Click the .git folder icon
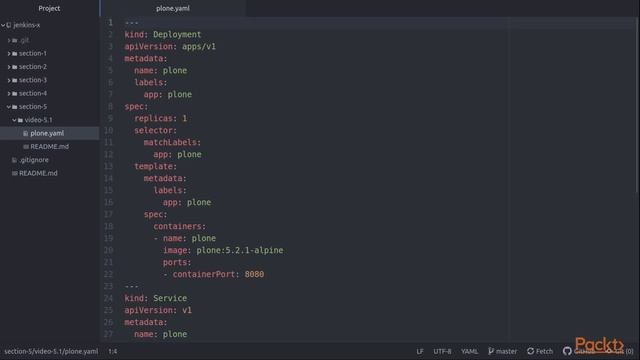The image size is (640, 360). pos(15,40)
